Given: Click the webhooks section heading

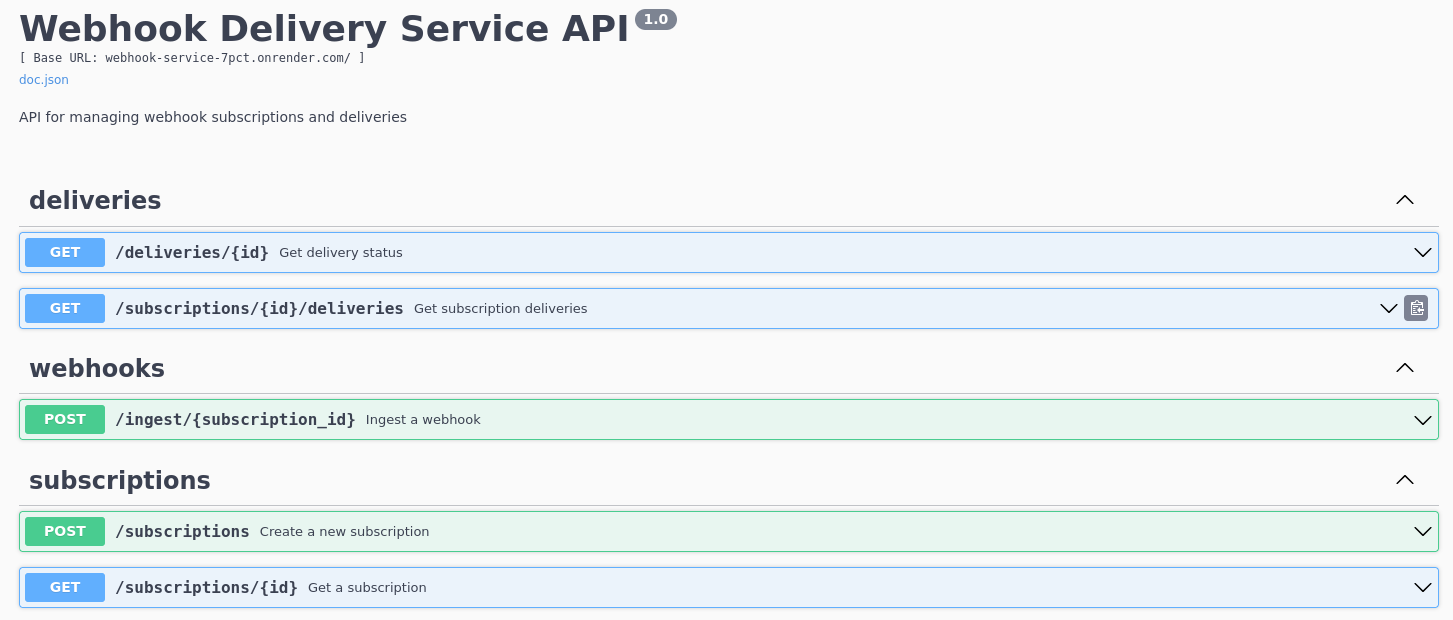Looking at the screenshot, I should [x=97, y=368].
